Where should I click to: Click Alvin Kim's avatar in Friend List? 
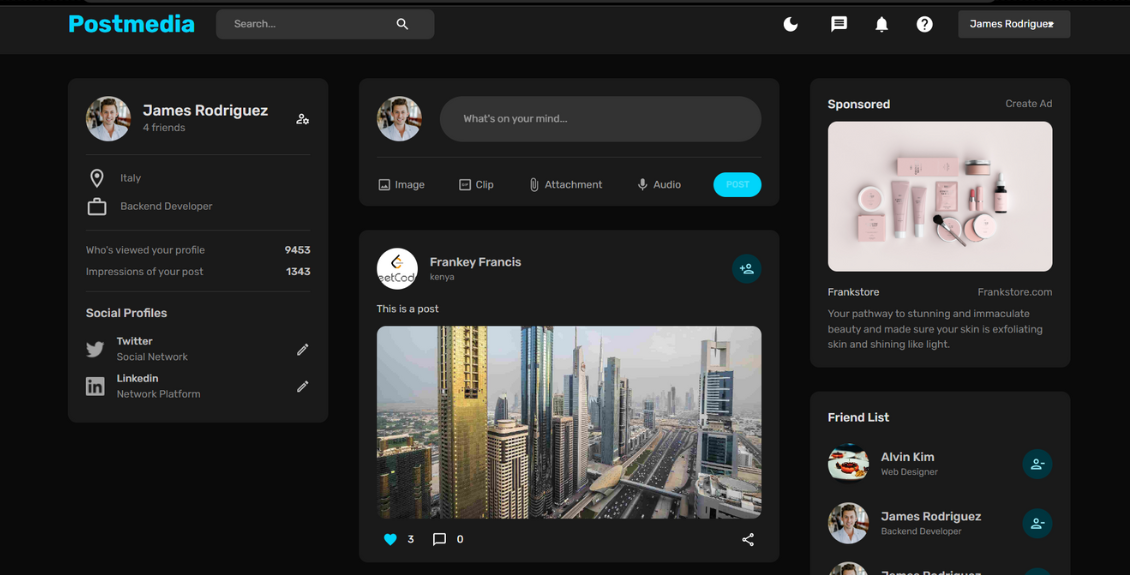click(x=848, y=463)
